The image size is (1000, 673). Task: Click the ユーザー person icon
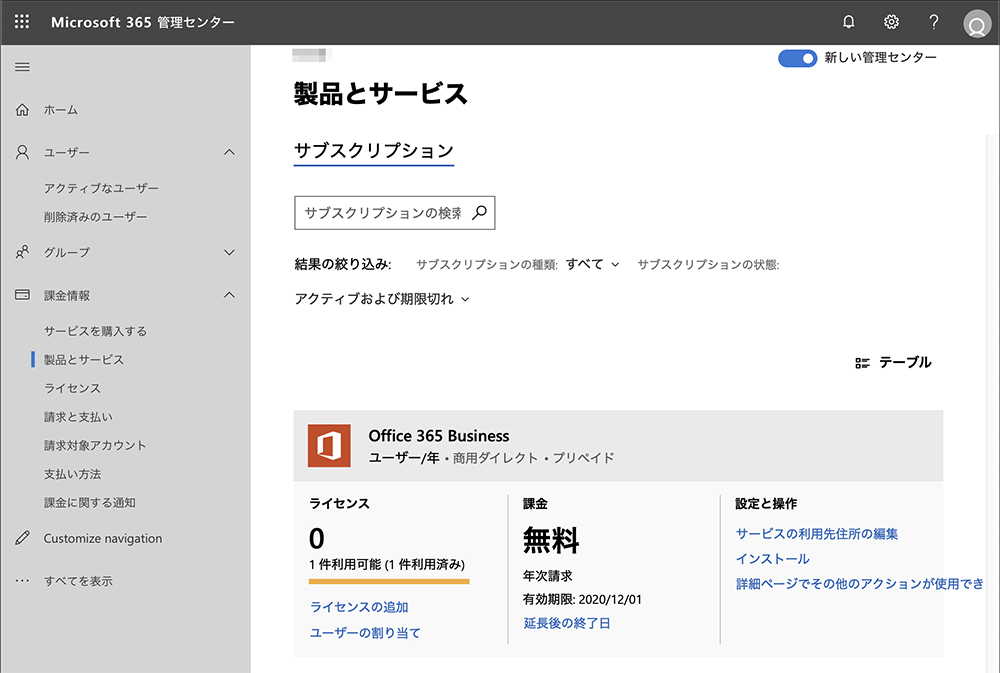coord(22,152)
